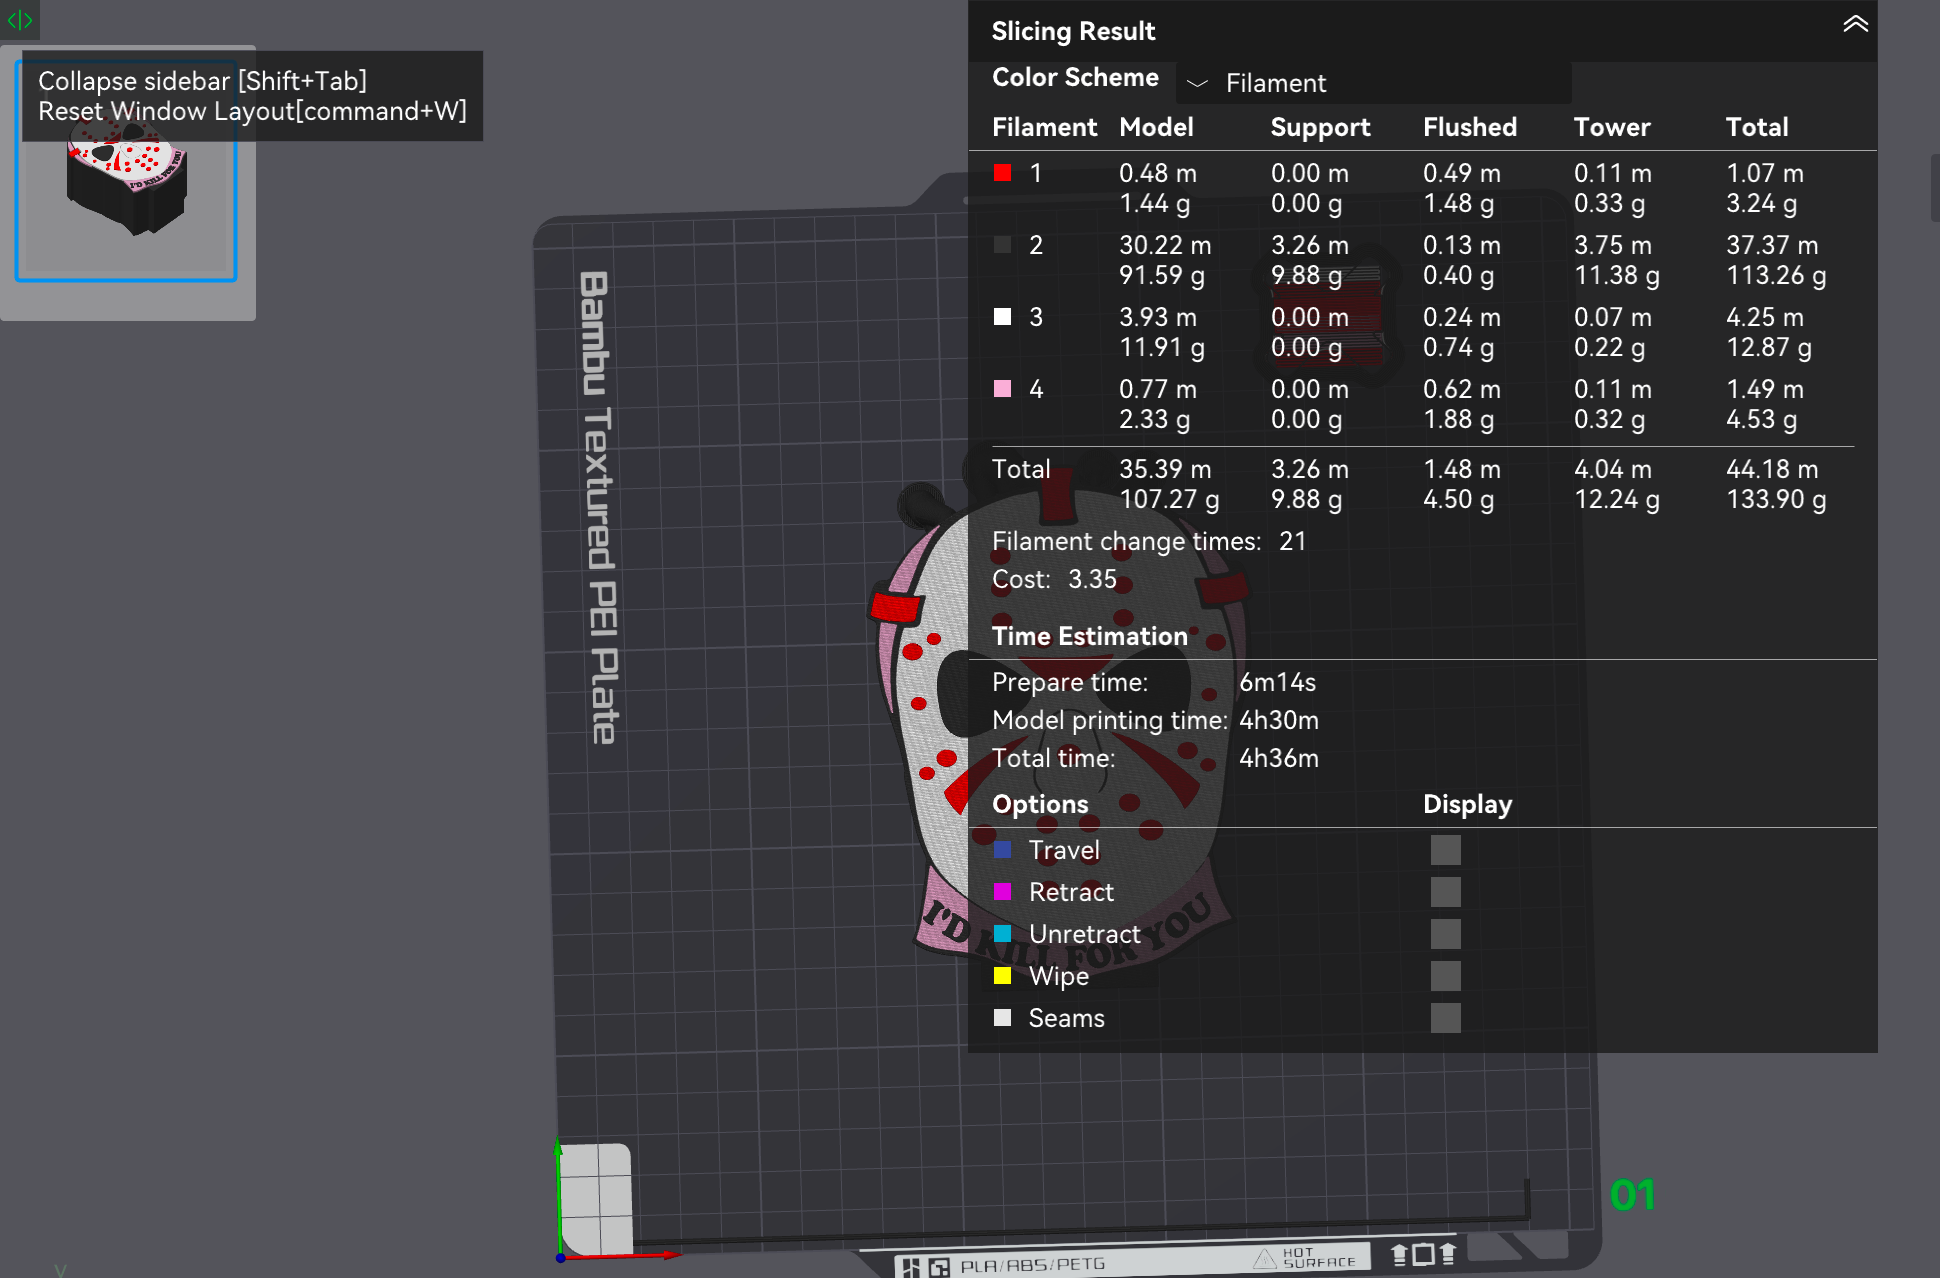Enable Retract display checkbox
This screenshot has width=1940, height=1278.
[1445, 892]
